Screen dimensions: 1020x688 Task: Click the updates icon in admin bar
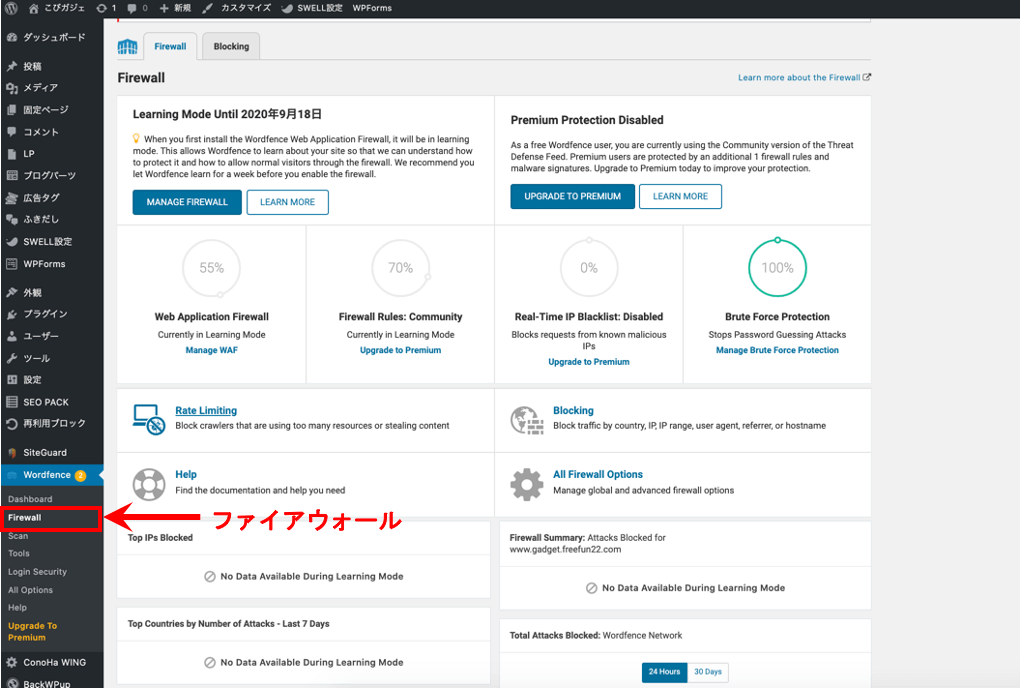pos(101,8)
